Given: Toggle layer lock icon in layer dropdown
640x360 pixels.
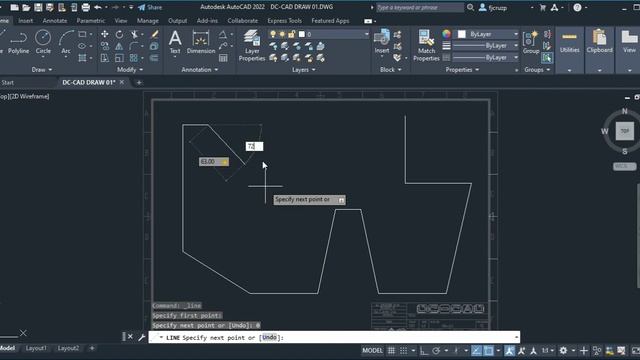Looking at the screenshot, I should 291,34.
